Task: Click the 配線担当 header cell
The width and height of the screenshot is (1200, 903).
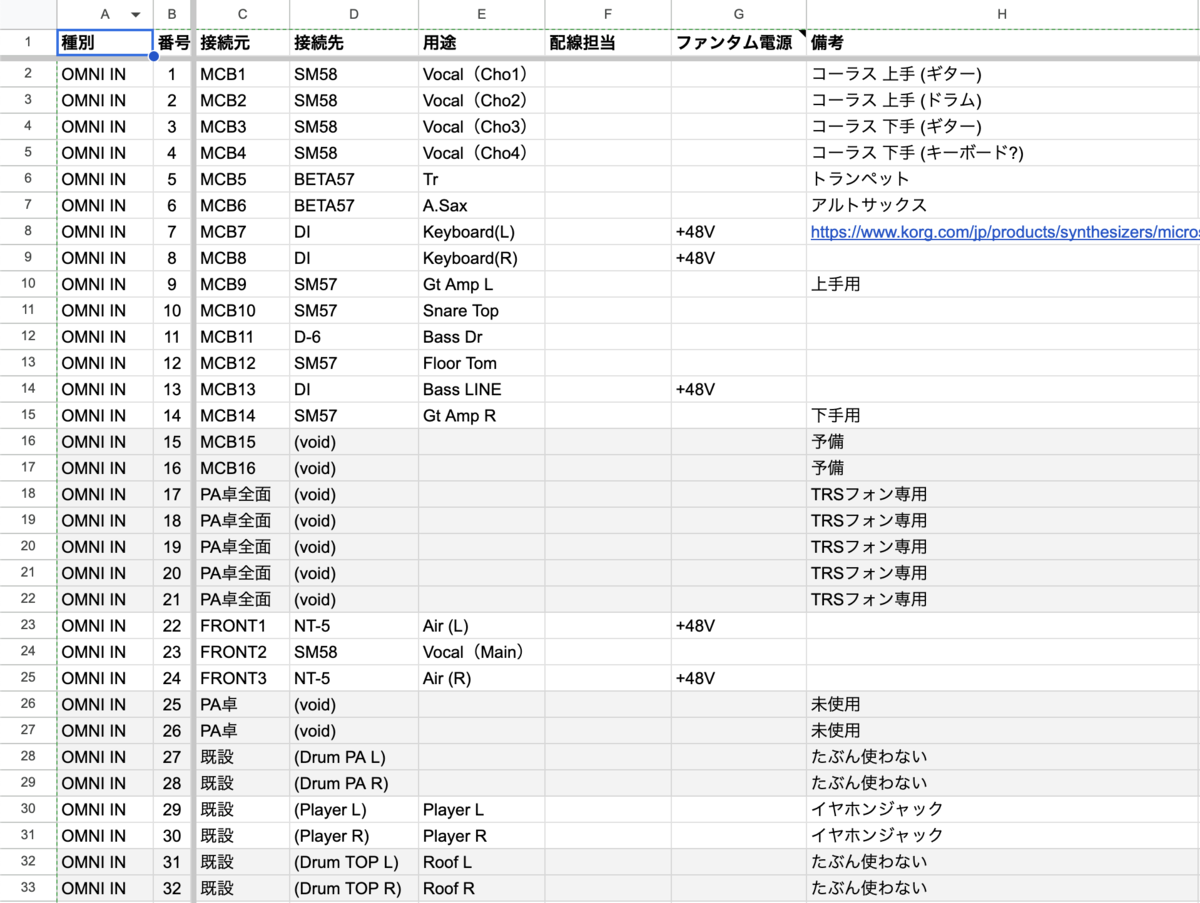Action: 609,44
